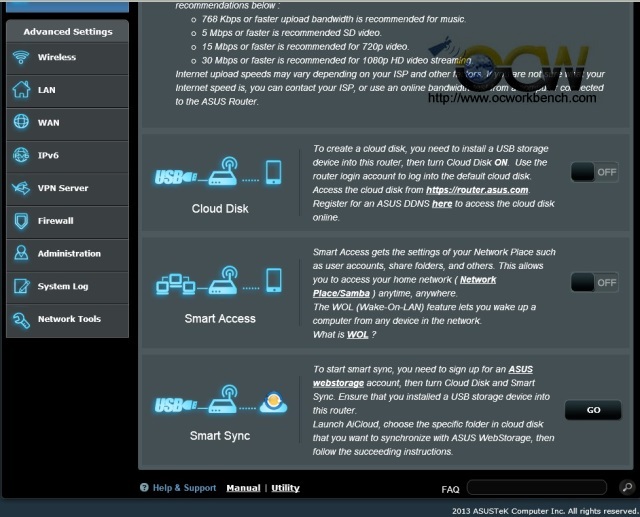Click the Wireless wifi icon
The image size is (640, 517).
[x=21, y=57]
